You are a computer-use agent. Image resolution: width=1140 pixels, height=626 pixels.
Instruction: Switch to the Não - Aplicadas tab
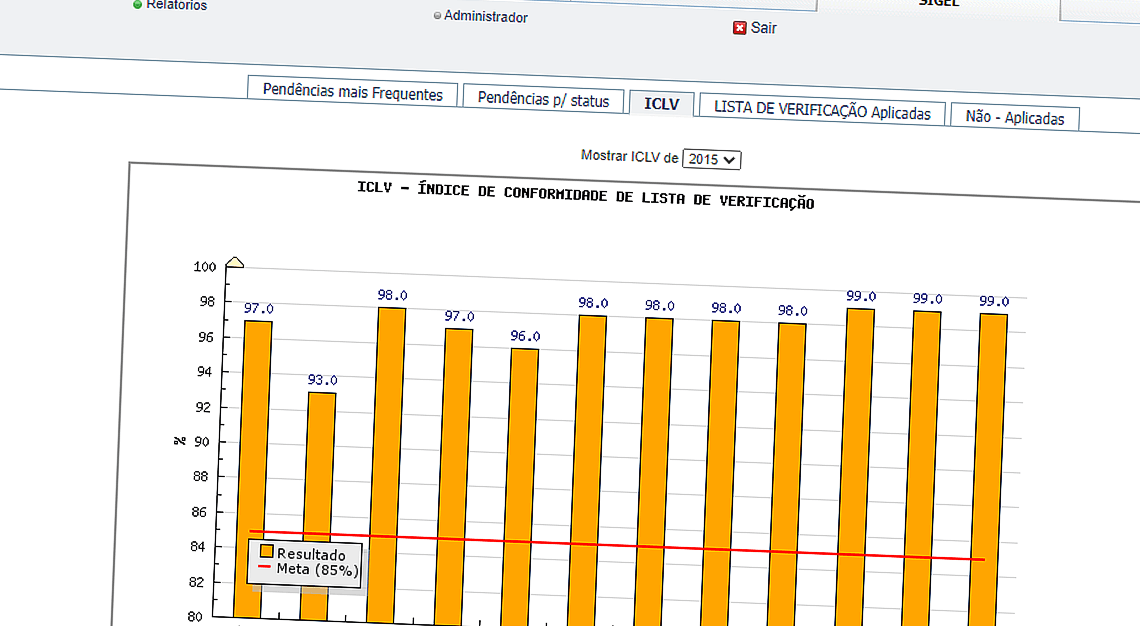[x=1014, y=116]
